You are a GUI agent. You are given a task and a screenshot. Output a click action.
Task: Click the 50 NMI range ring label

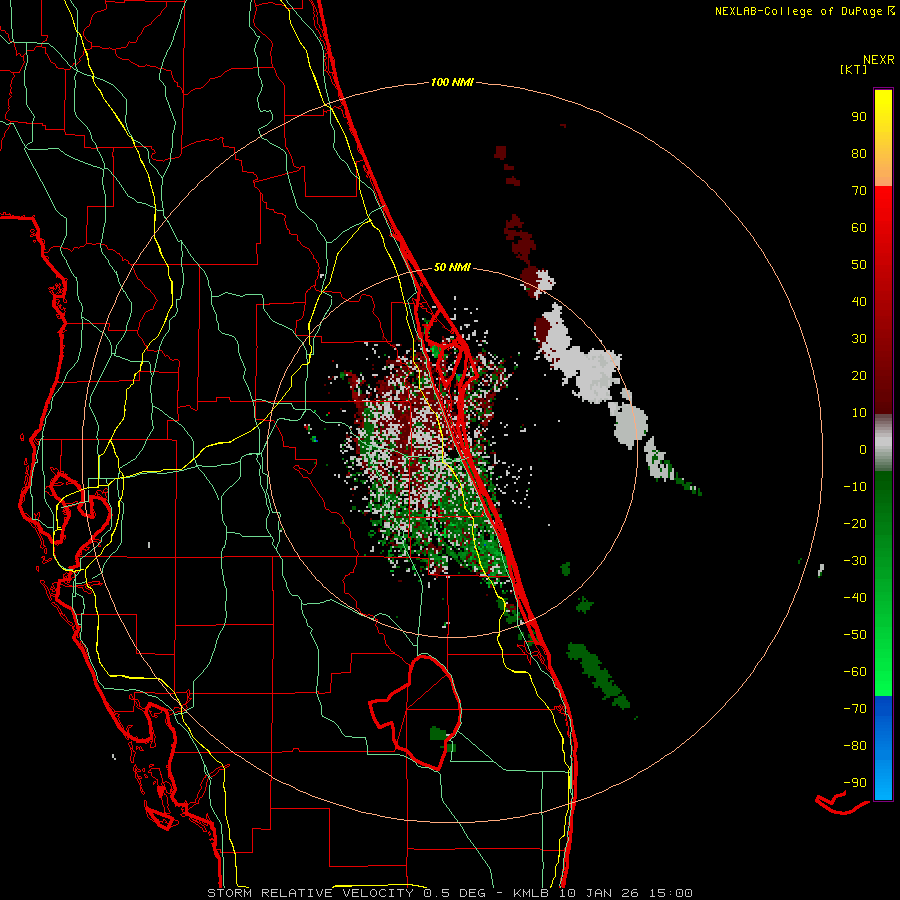[452, 267]
